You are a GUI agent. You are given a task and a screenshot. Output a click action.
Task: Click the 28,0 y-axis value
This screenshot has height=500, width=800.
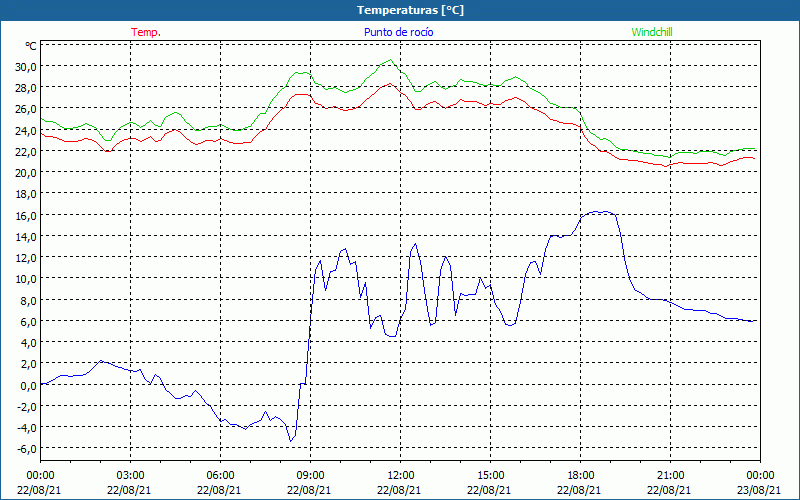click(27, 88)
